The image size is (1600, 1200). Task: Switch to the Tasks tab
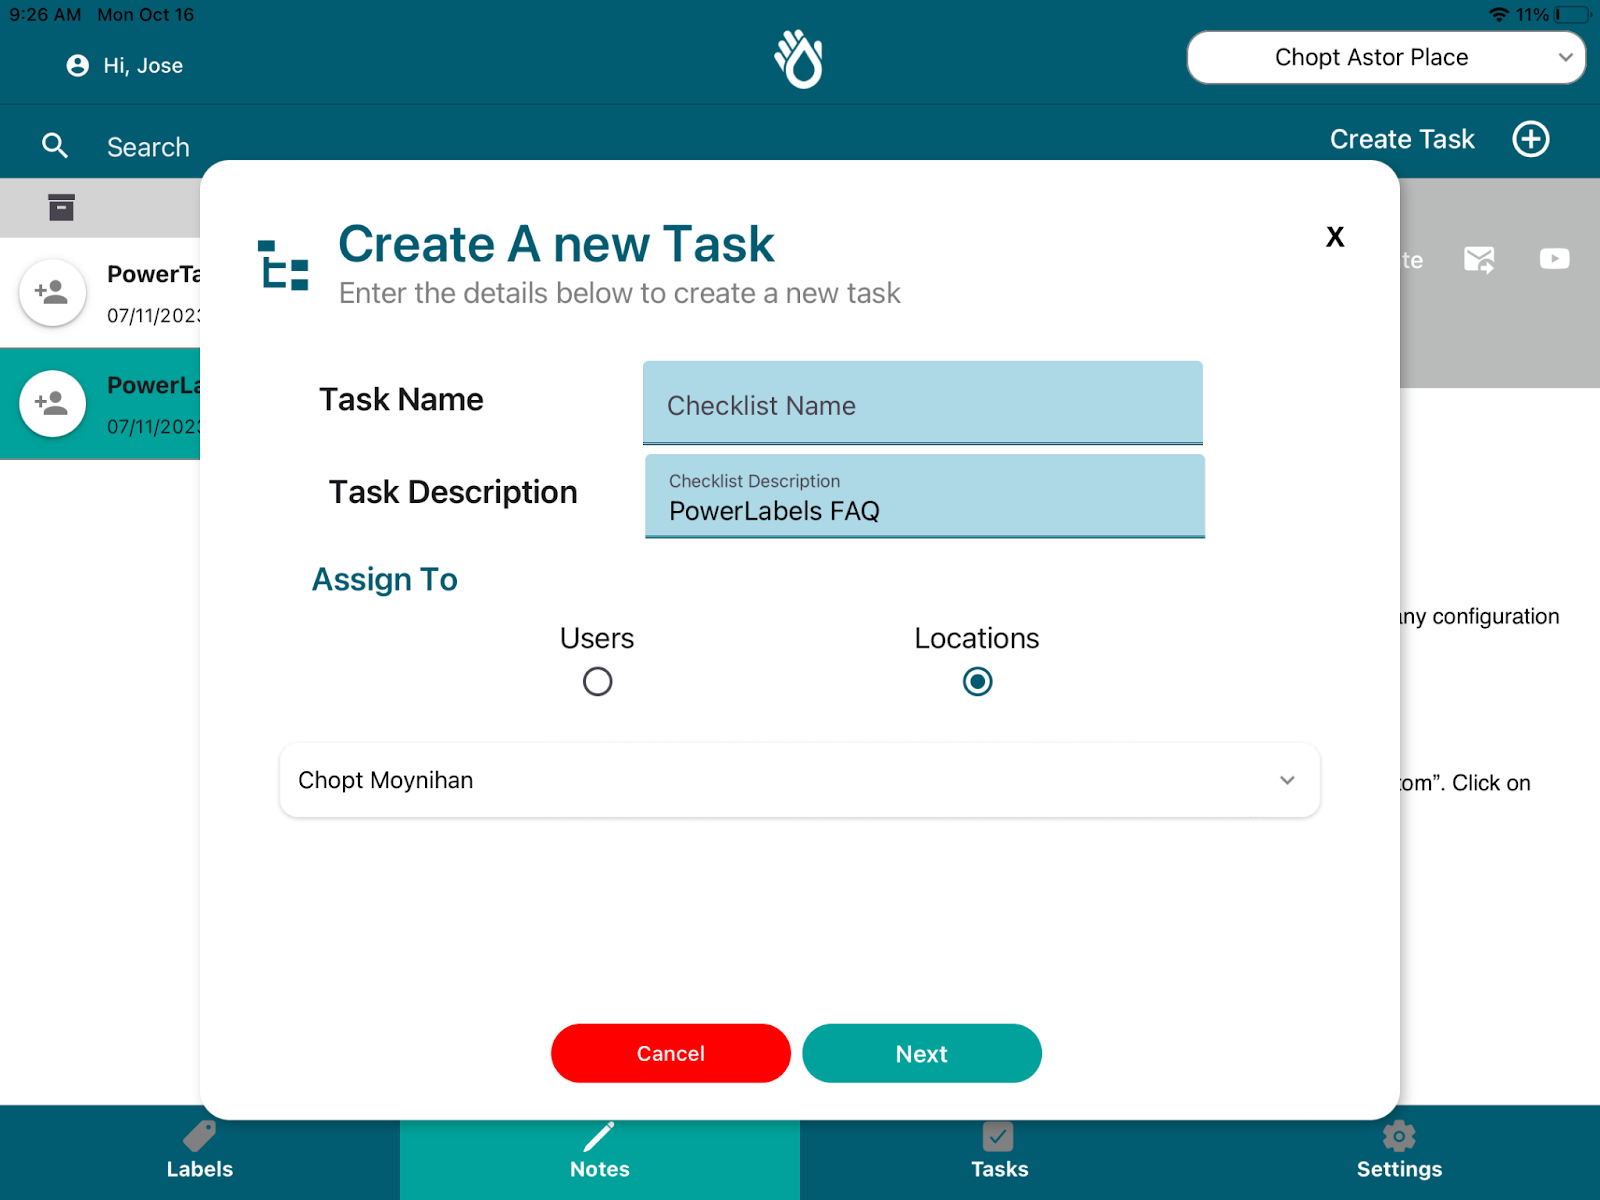1000,1152
